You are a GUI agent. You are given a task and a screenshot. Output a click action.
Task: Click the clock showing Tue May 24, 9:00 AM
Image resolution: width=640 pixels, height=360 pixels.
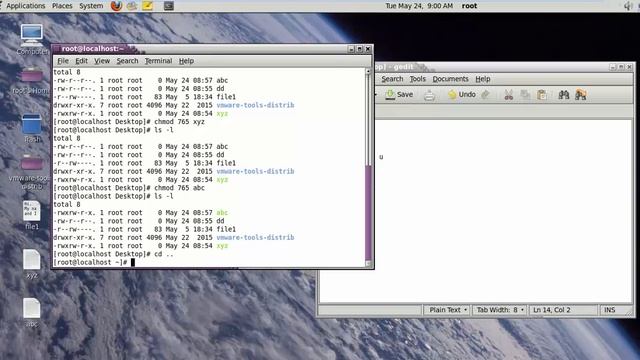[x=419, y=6]
